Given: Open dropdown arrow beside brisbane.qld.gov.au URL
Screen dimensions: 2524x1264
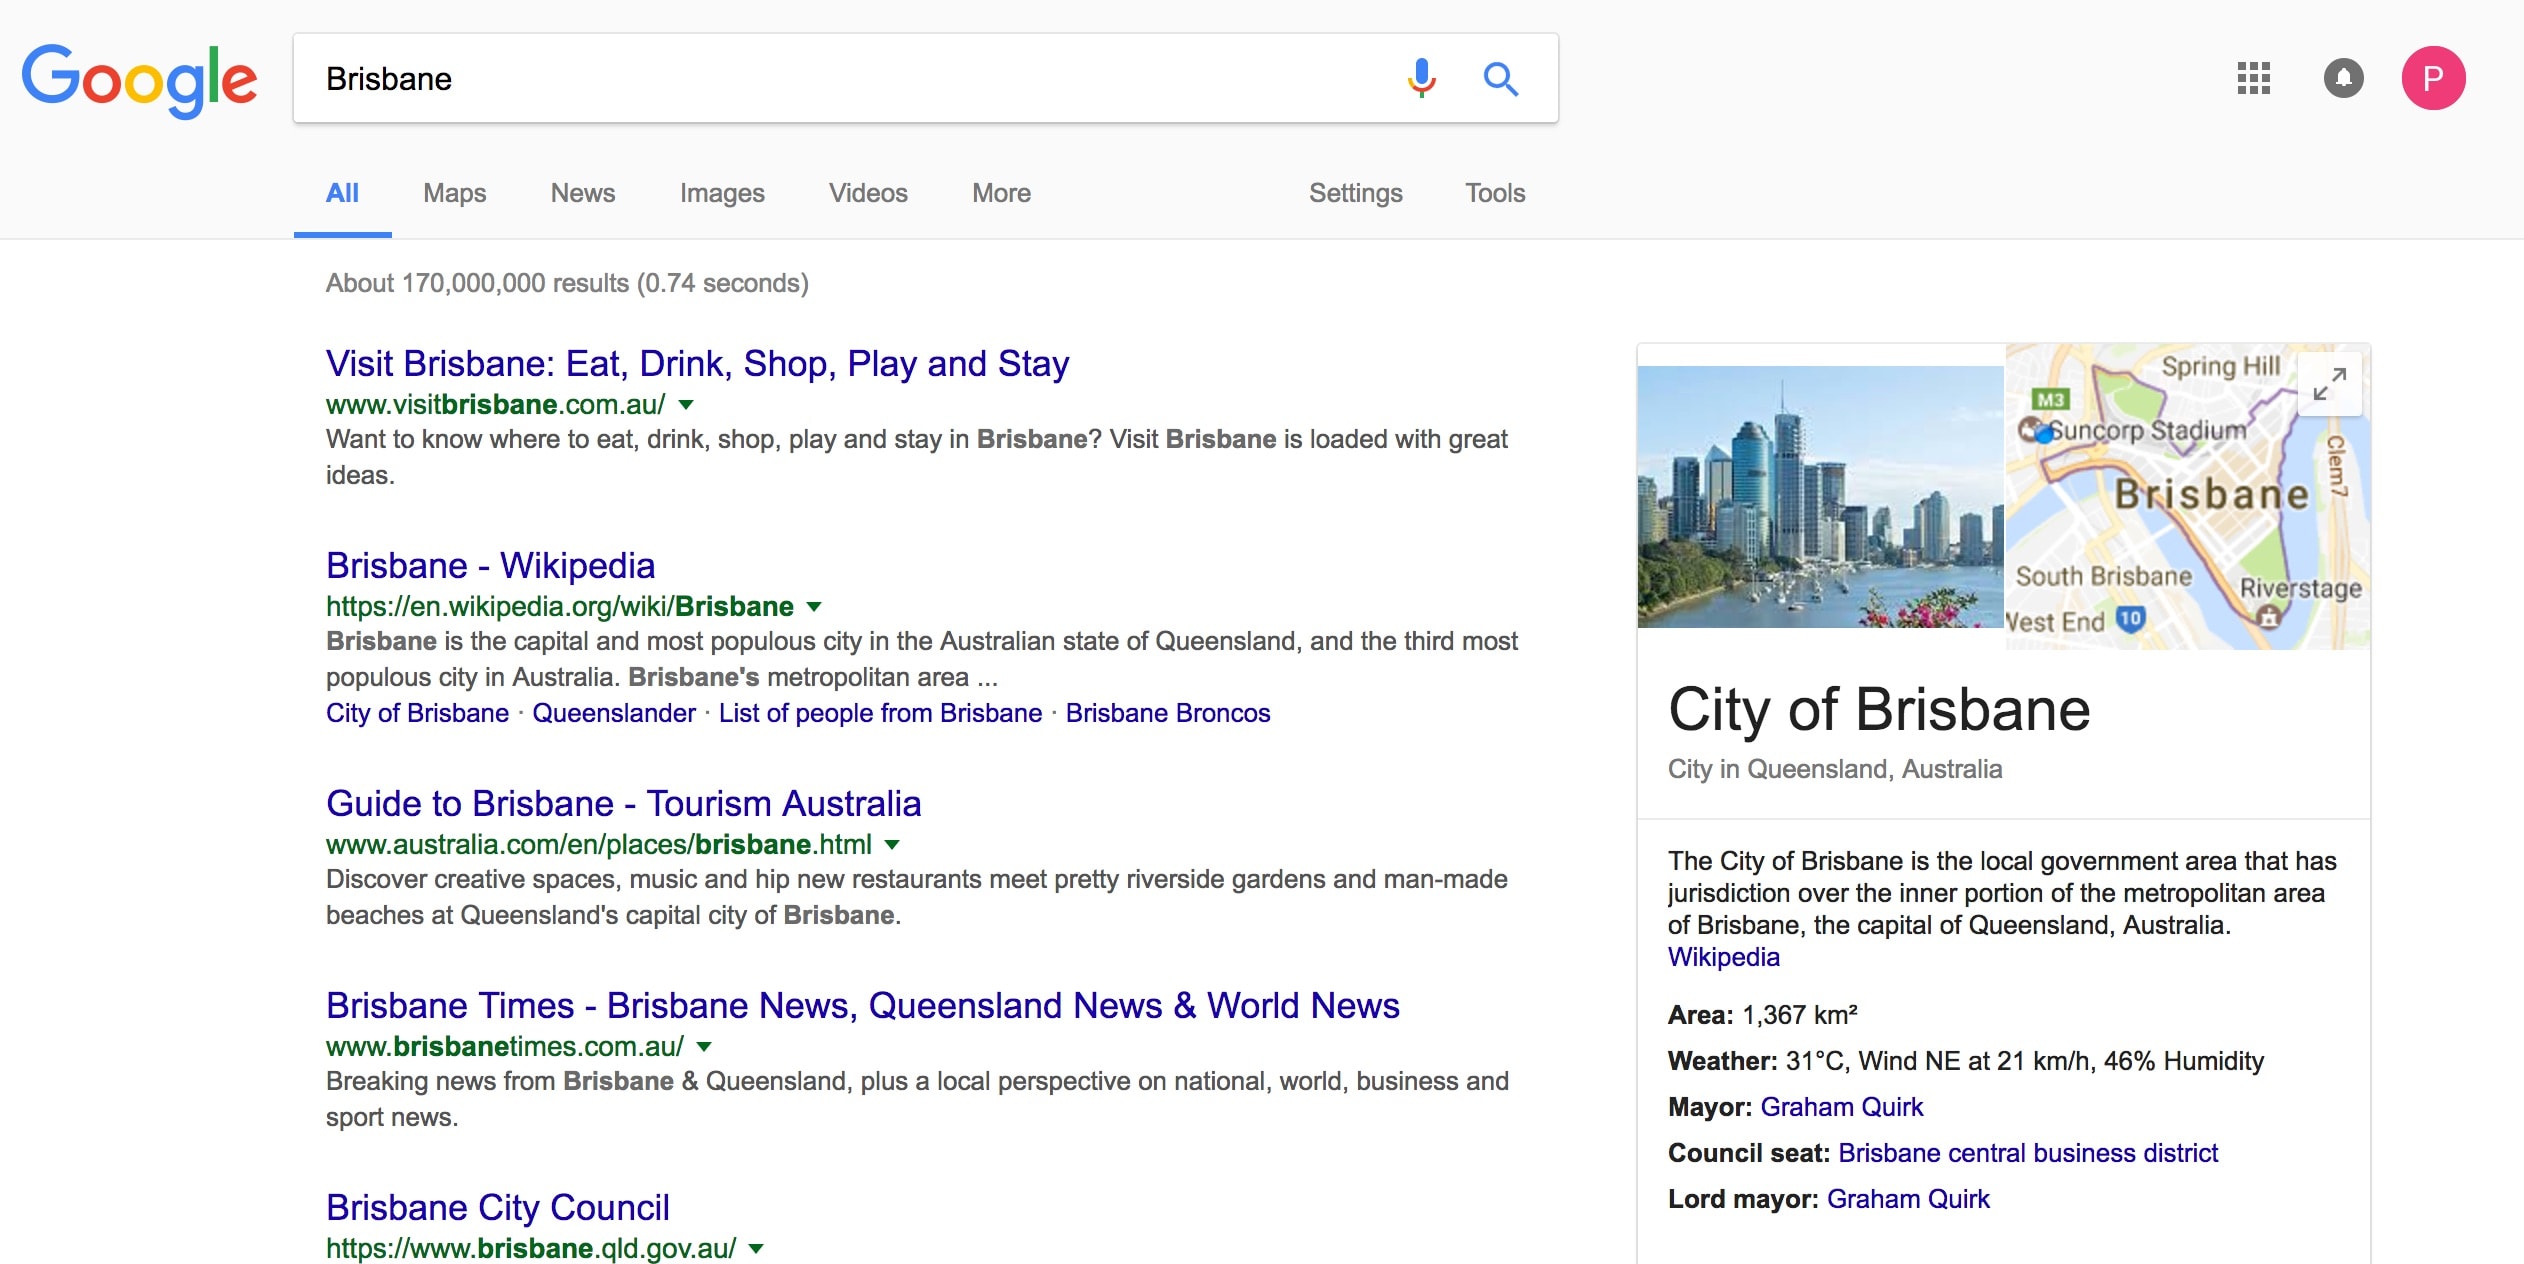Looking at the screenshot, I should pos(756,1249).
